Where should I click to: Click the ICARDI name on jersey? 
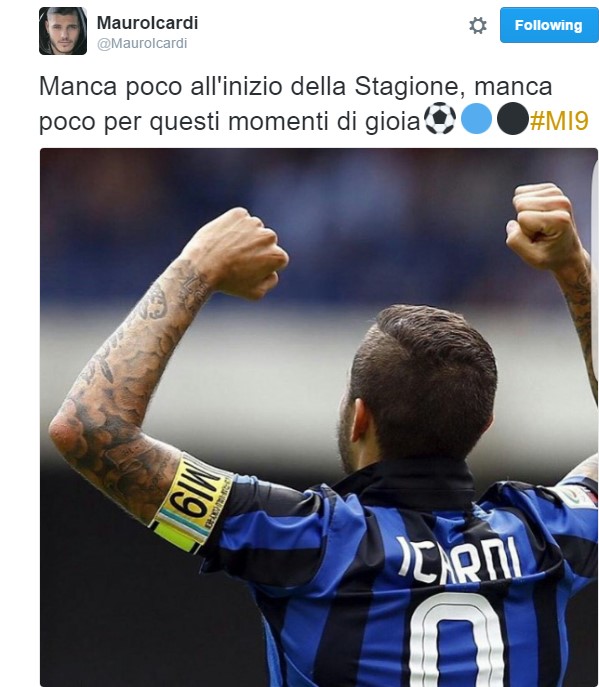(x=458, y=561)
